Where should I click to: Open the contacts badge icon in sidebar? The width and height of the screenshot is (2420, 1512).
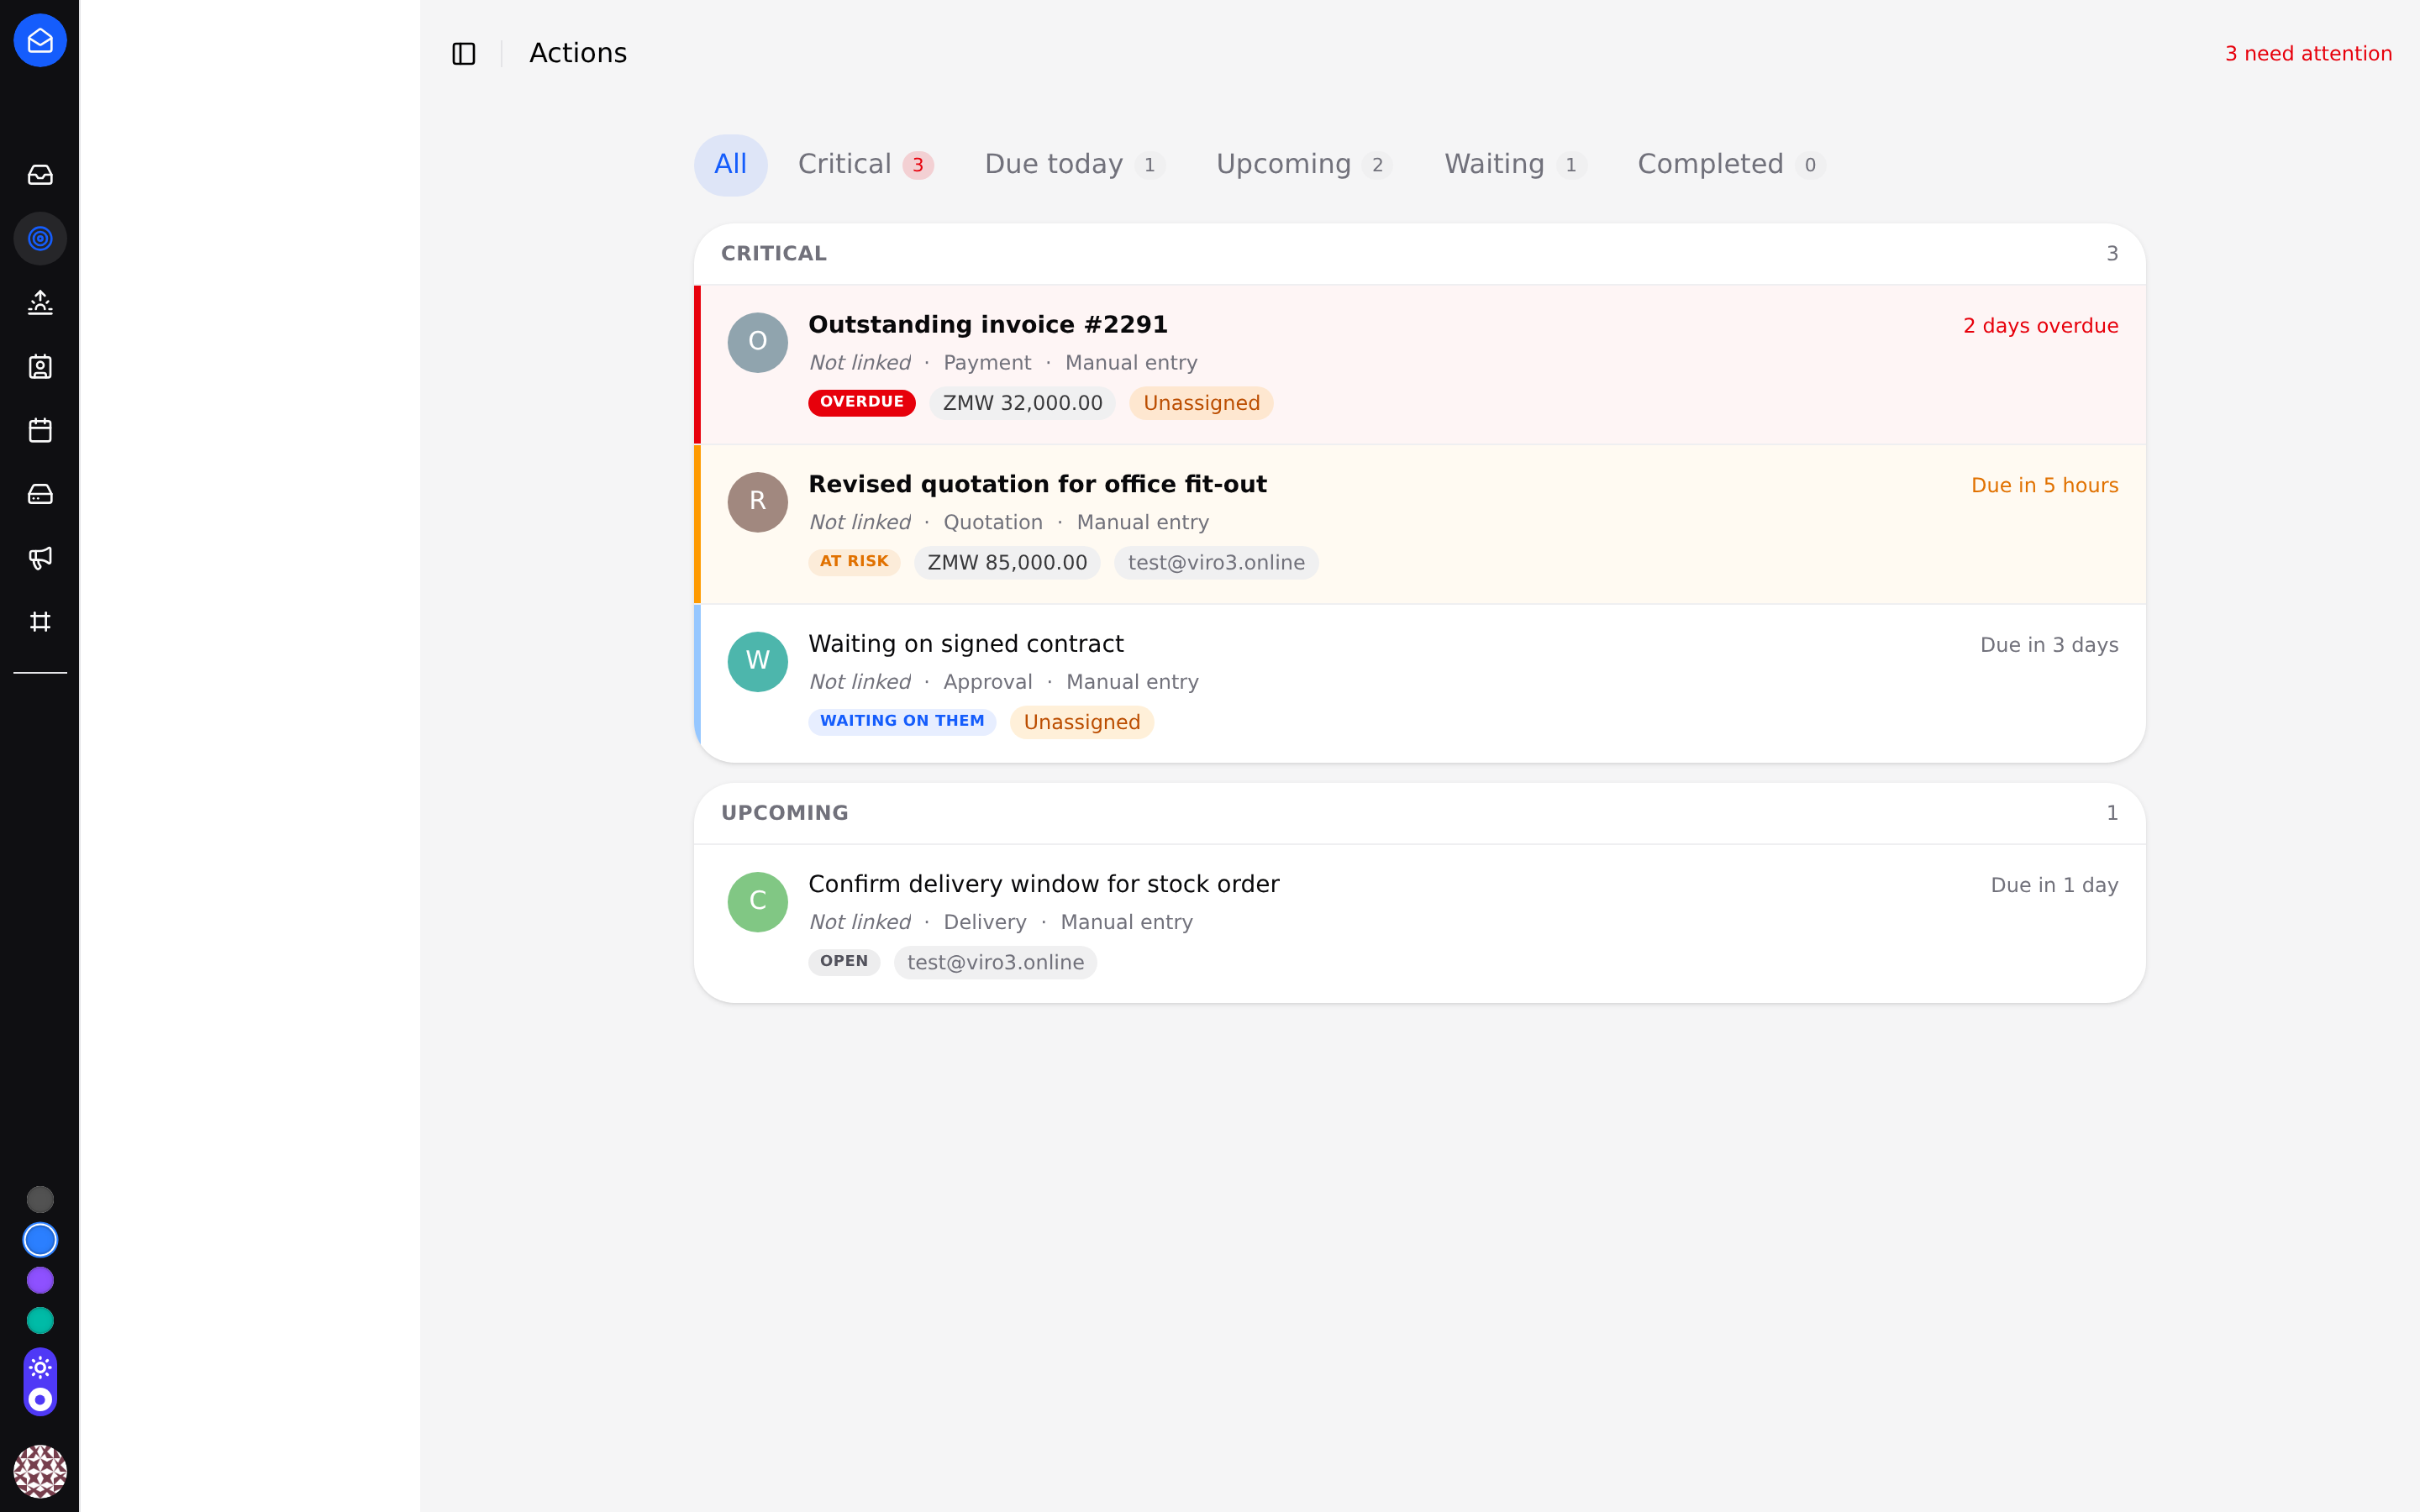[40, 366]
